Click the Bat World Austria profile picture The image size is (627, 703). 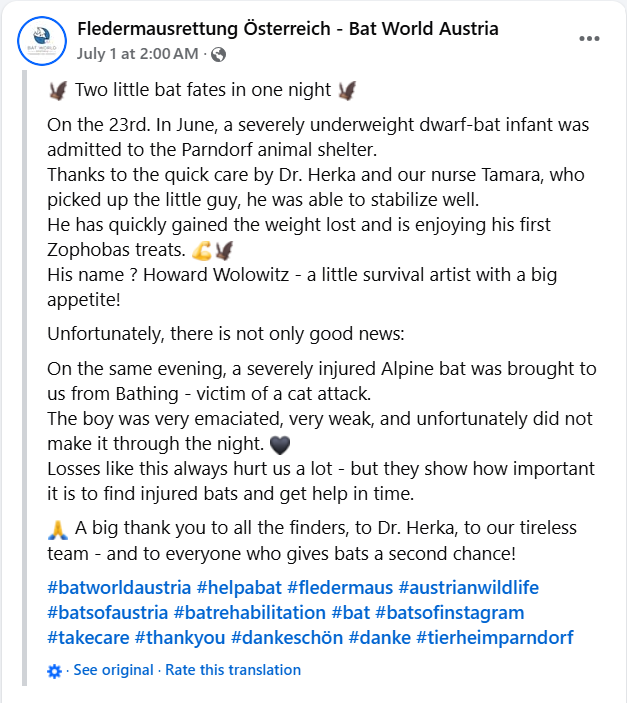coord(42,41)
